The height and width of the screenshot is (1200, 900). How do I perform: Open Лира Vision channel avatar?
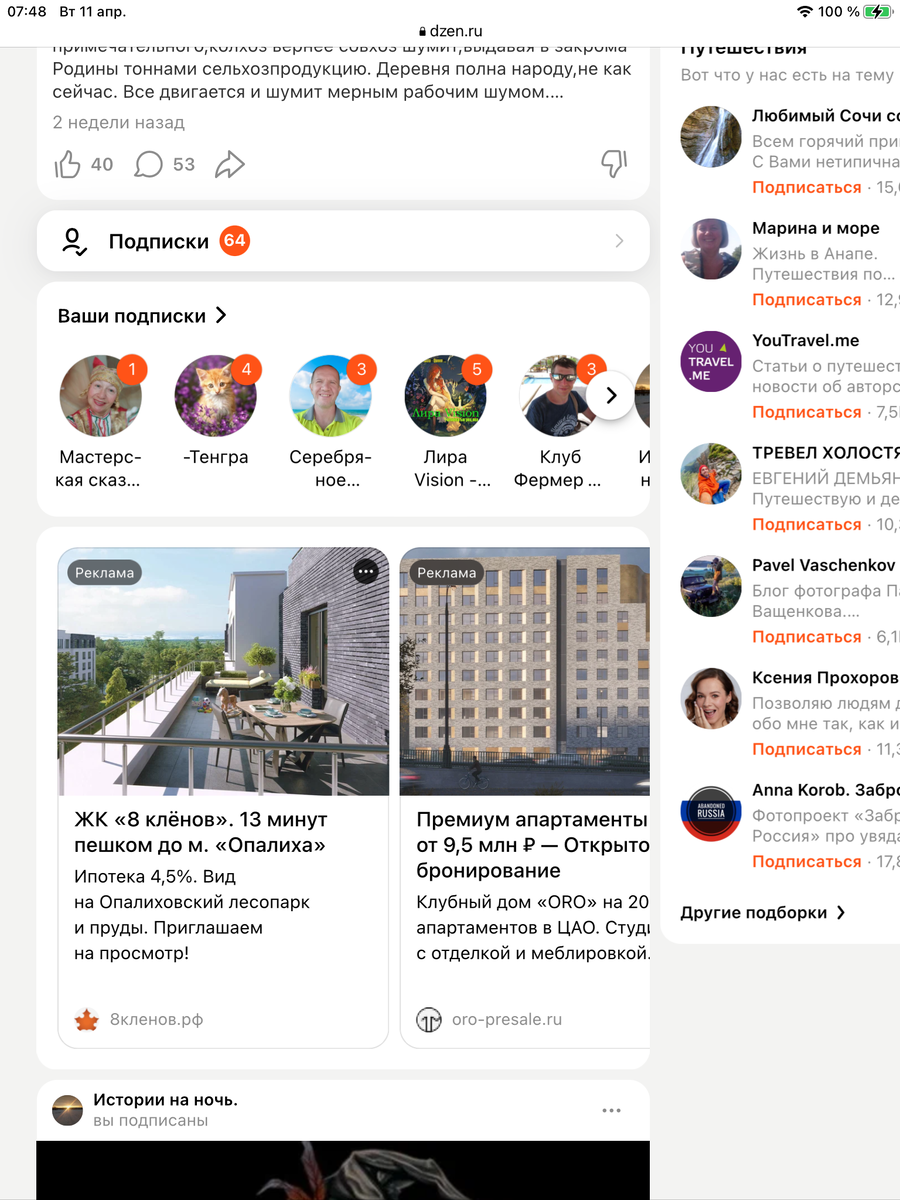tap(446, 396)
